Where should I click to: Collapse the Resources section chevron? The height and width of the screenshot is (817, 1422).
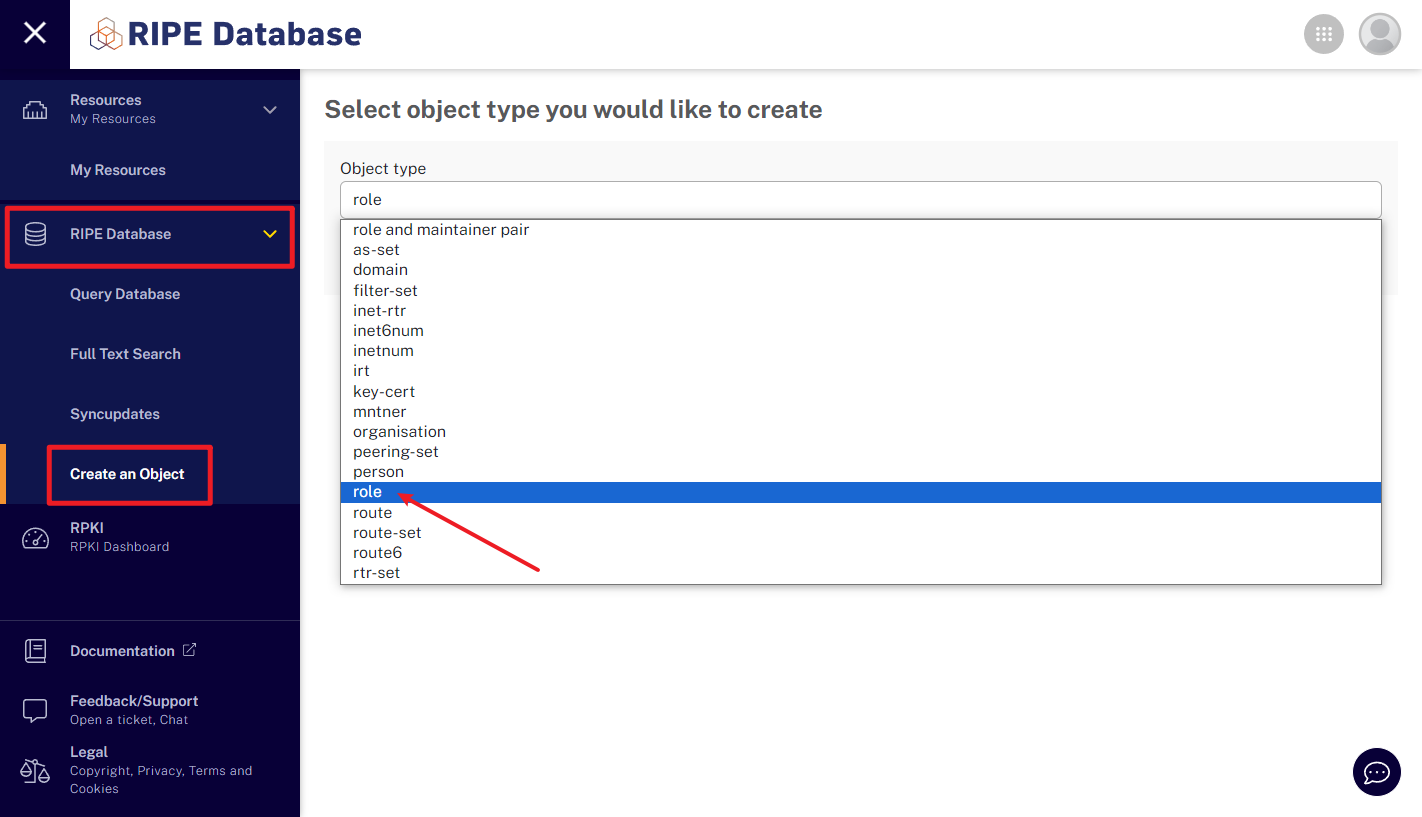(x=270, y=109)
